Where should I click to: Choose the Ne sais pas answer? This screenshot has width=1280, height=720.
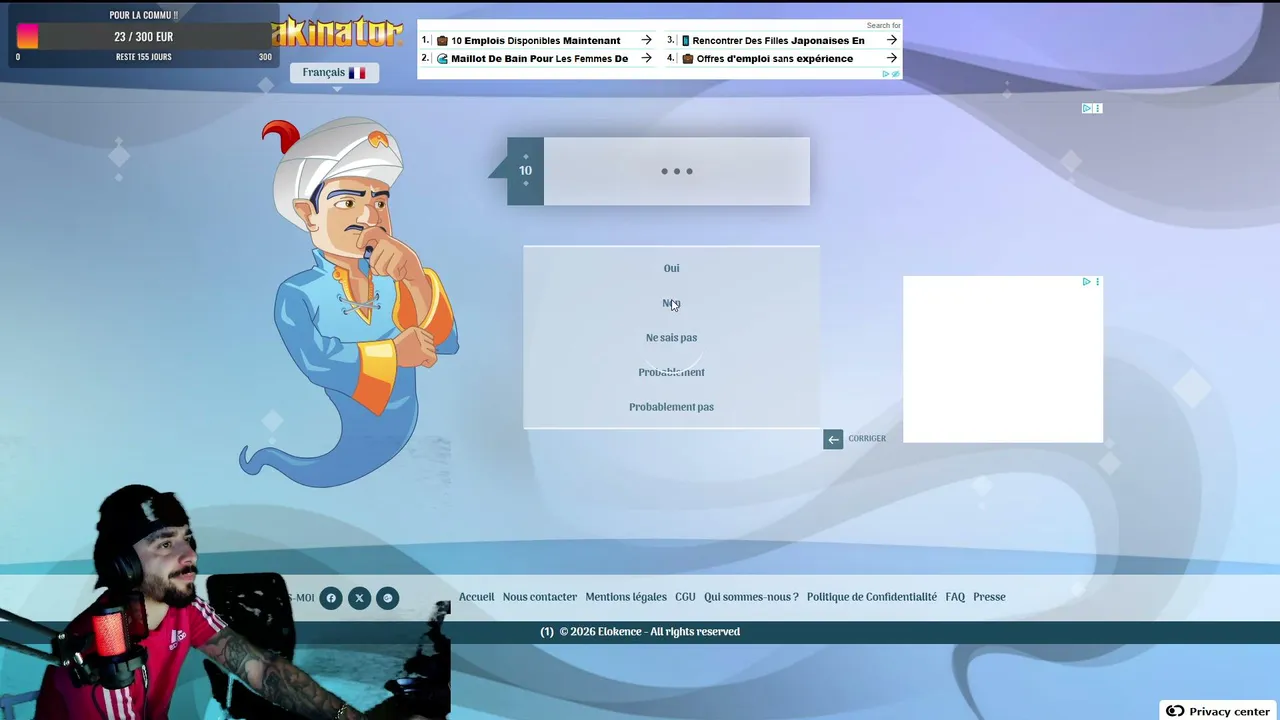[x=671, y=338]
